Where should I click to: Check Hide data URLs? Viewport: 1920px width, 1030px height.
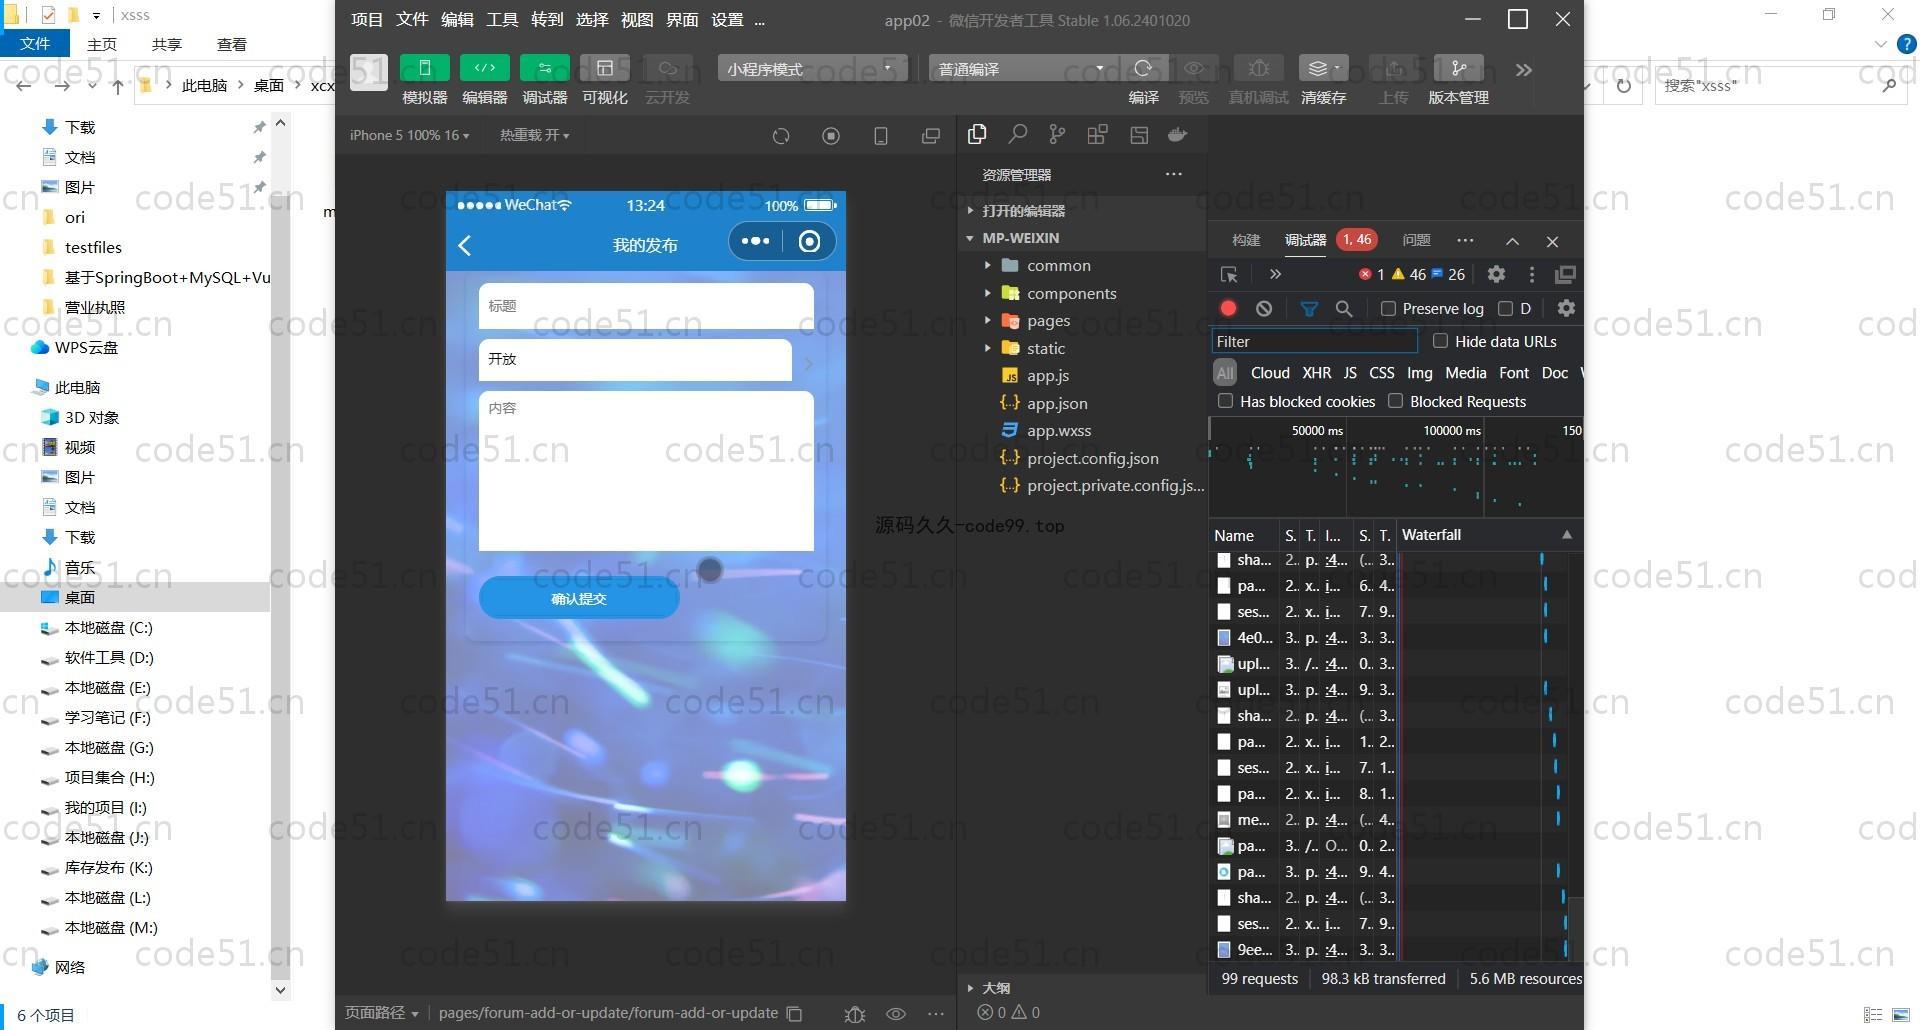point(1440,341)
